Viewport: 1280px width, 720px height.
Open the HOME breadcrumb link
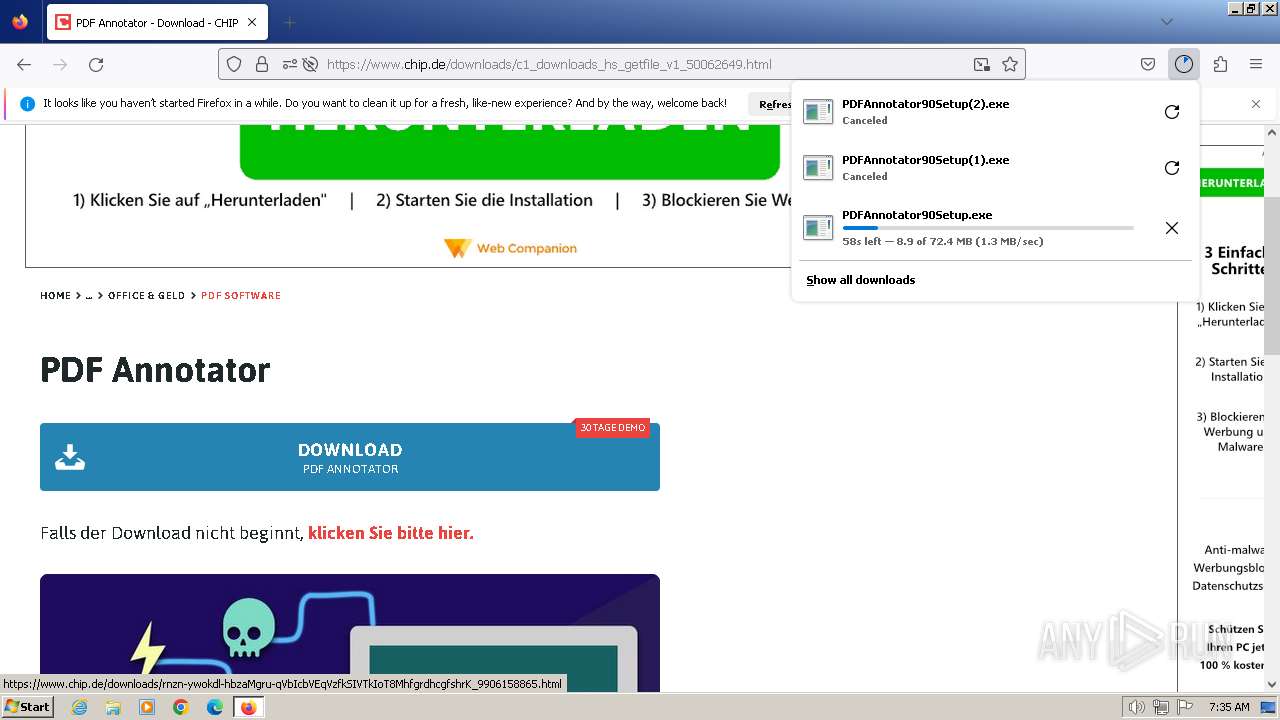(55, 296)
